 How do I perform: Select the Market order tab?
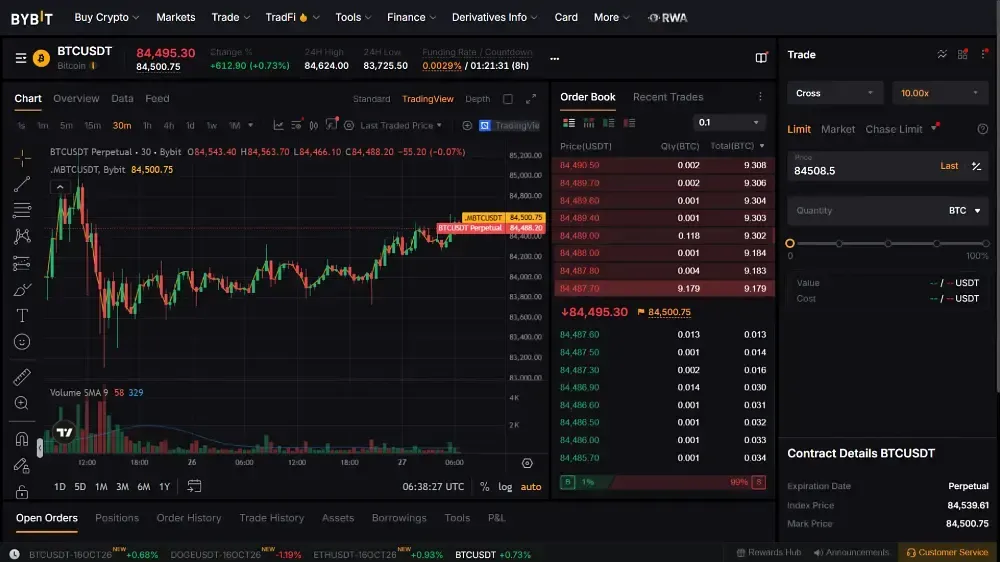pyautogui.click(x=837, y=129)
